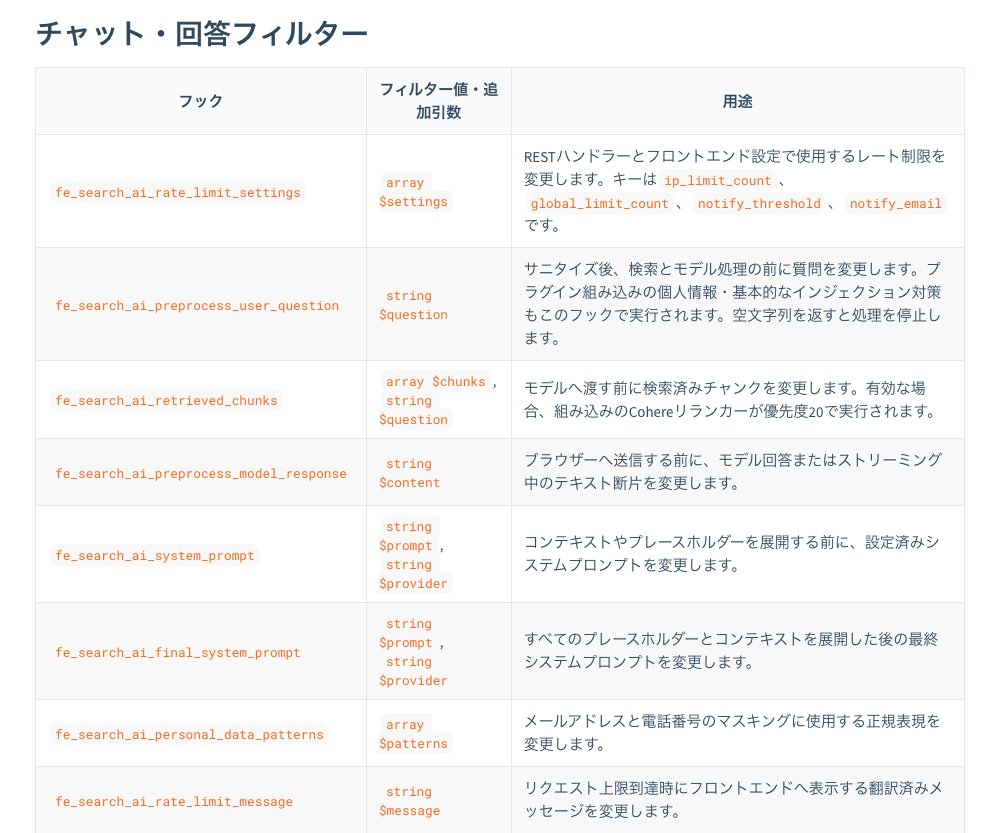The image size is (997, 833).
Task: Click the notify_email key code
Action: pos(895,203)
